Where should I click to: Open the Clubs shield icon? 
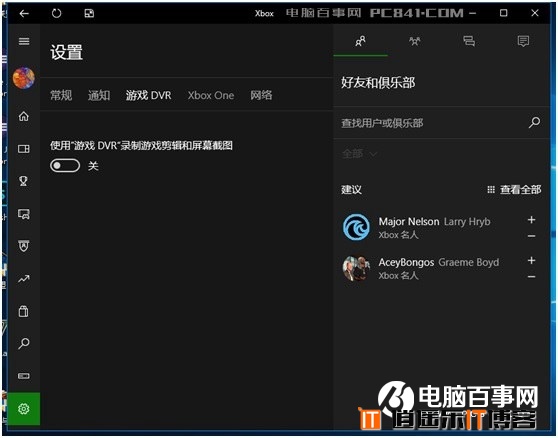23,246
